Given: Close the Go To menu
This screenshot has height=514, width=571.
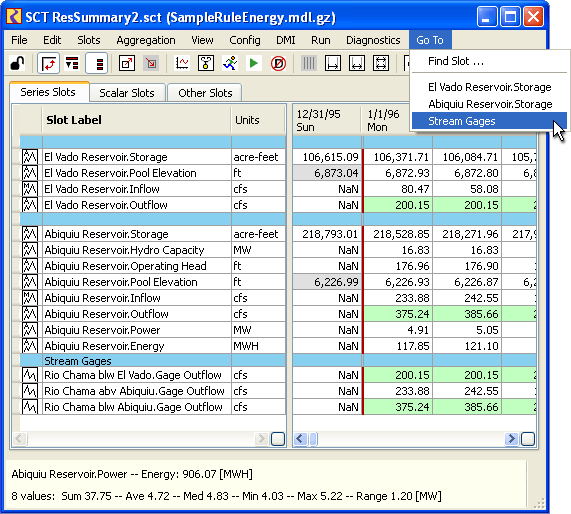Looking at the screenshot, I should point(430,40).
